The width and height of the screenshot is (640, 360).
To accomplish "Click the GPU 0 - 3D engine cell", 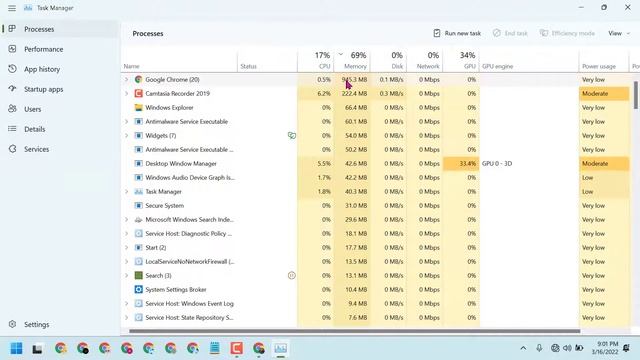I will 529,164.
